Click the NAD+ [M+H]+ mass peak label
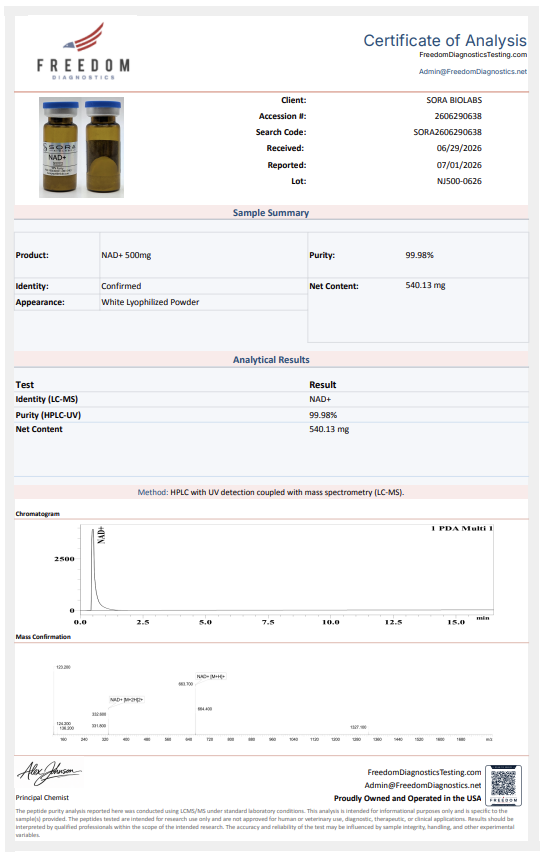This screenshot has width=545, height=856. point(211,676)
